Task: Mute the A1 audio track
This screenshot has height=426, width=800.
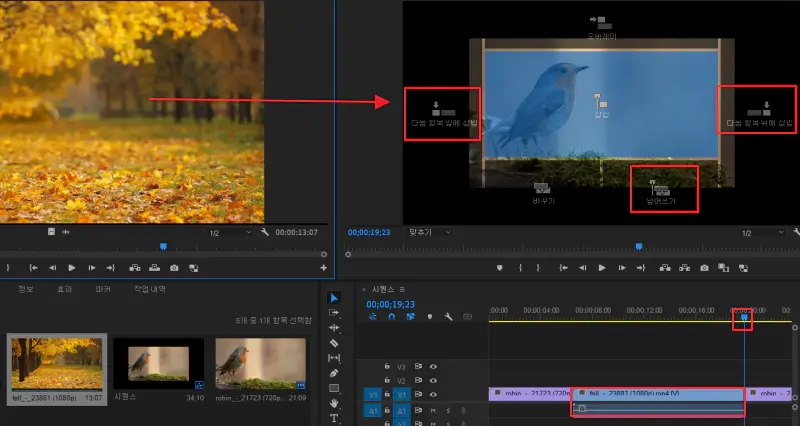Action: (x=433, y=410)
